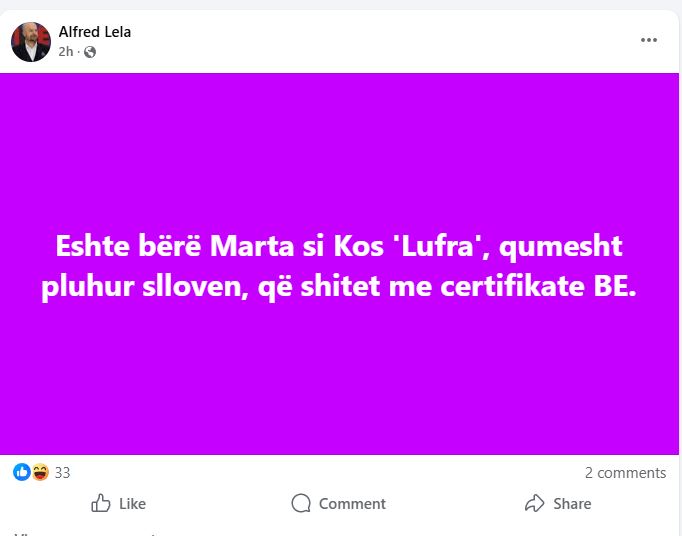The image size is (682, 536).
Task: Click the globe public audience icon
Action: coord(91,52)
